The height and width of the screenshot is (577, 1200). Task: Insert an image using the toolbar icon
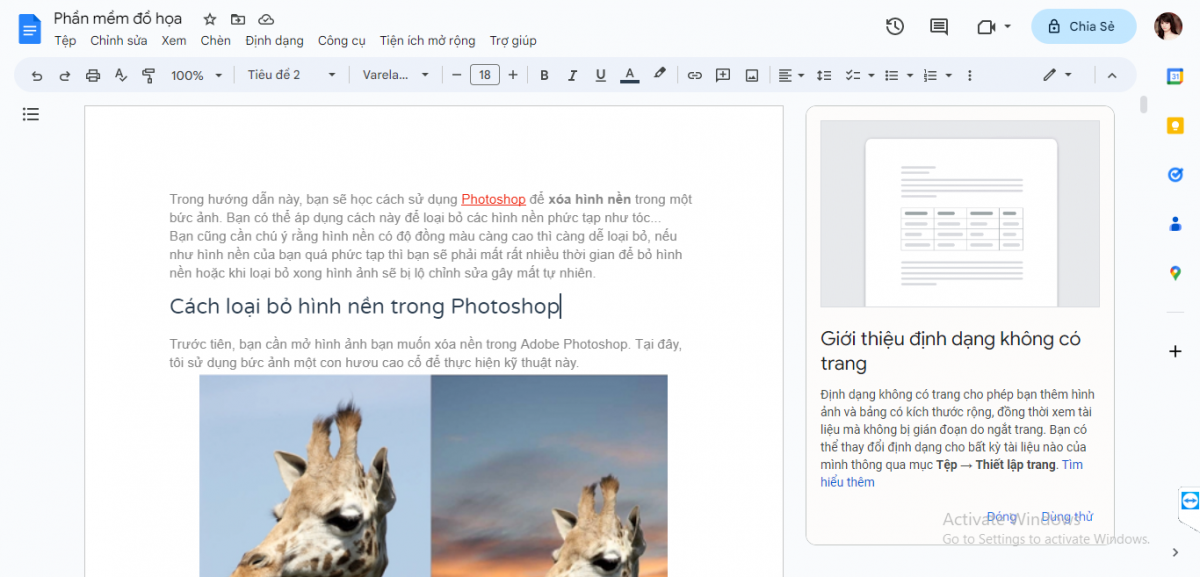[x=751, y=75]
